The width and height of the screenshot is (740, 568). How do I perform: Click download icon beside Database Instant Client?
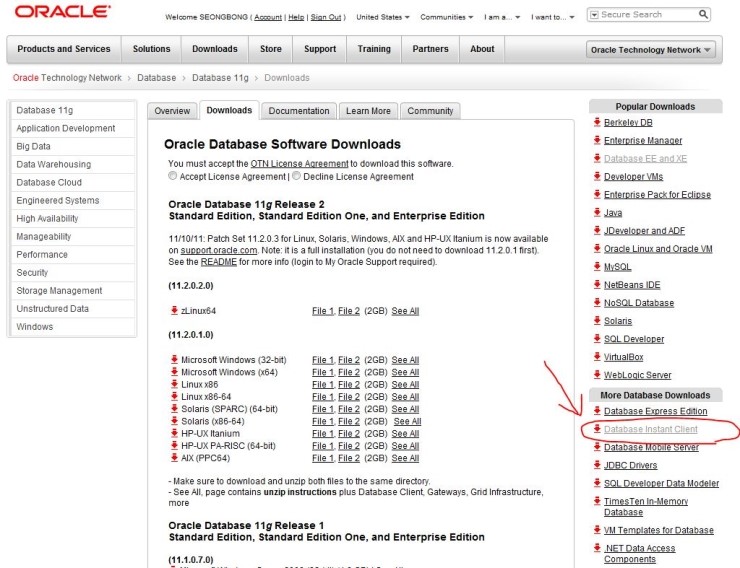pos(597,429)
